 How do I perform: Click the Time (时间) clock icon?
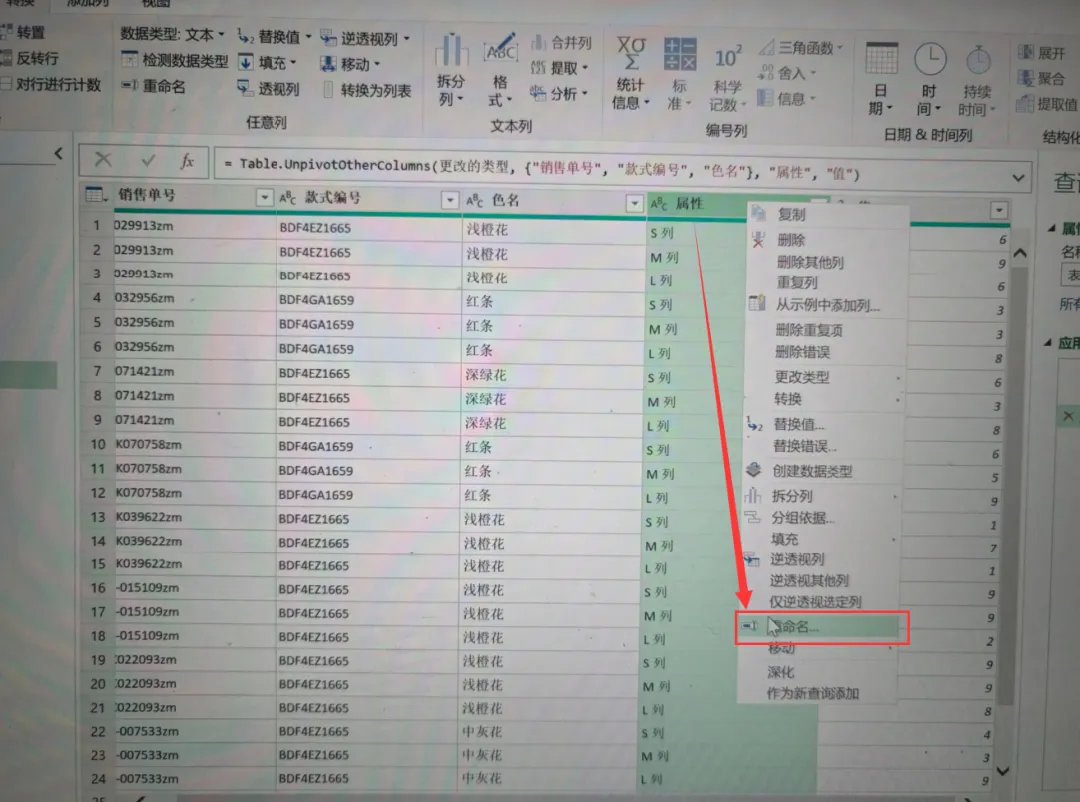pos(930,60)
